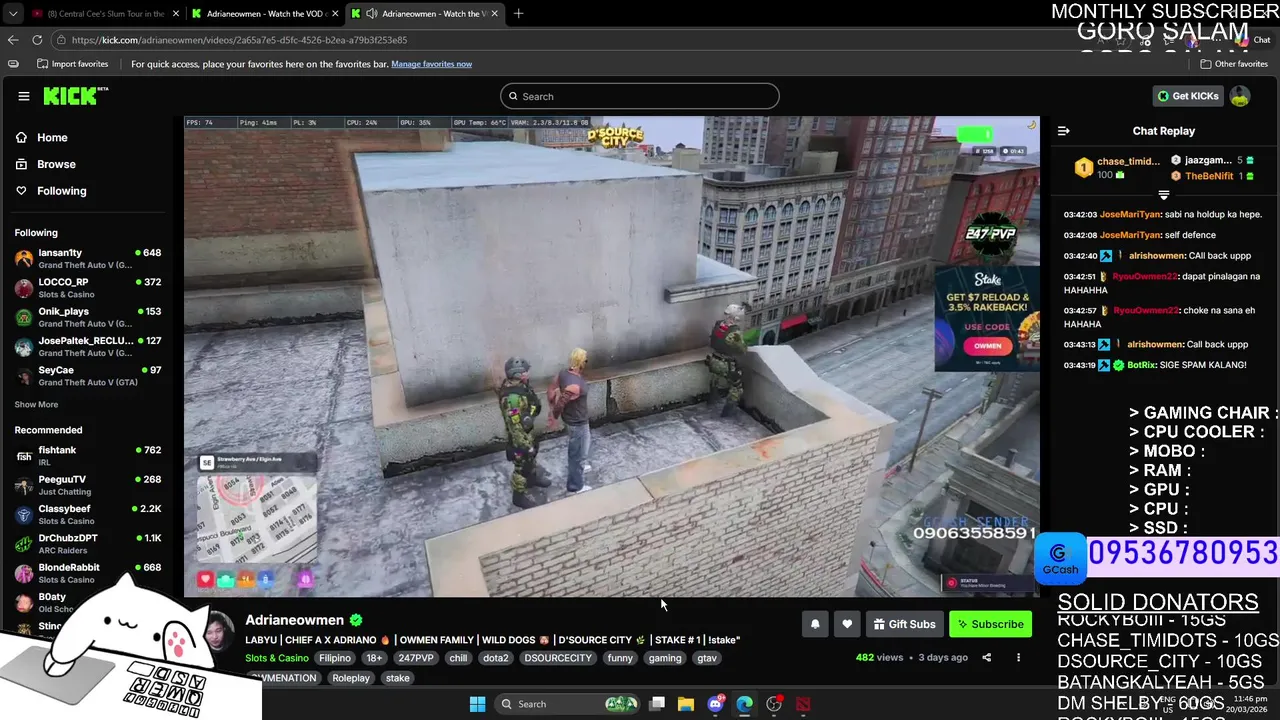Open the browser tab list dropdown
The height and width of the screenshot is (720, 1280).
click(13, 14)
